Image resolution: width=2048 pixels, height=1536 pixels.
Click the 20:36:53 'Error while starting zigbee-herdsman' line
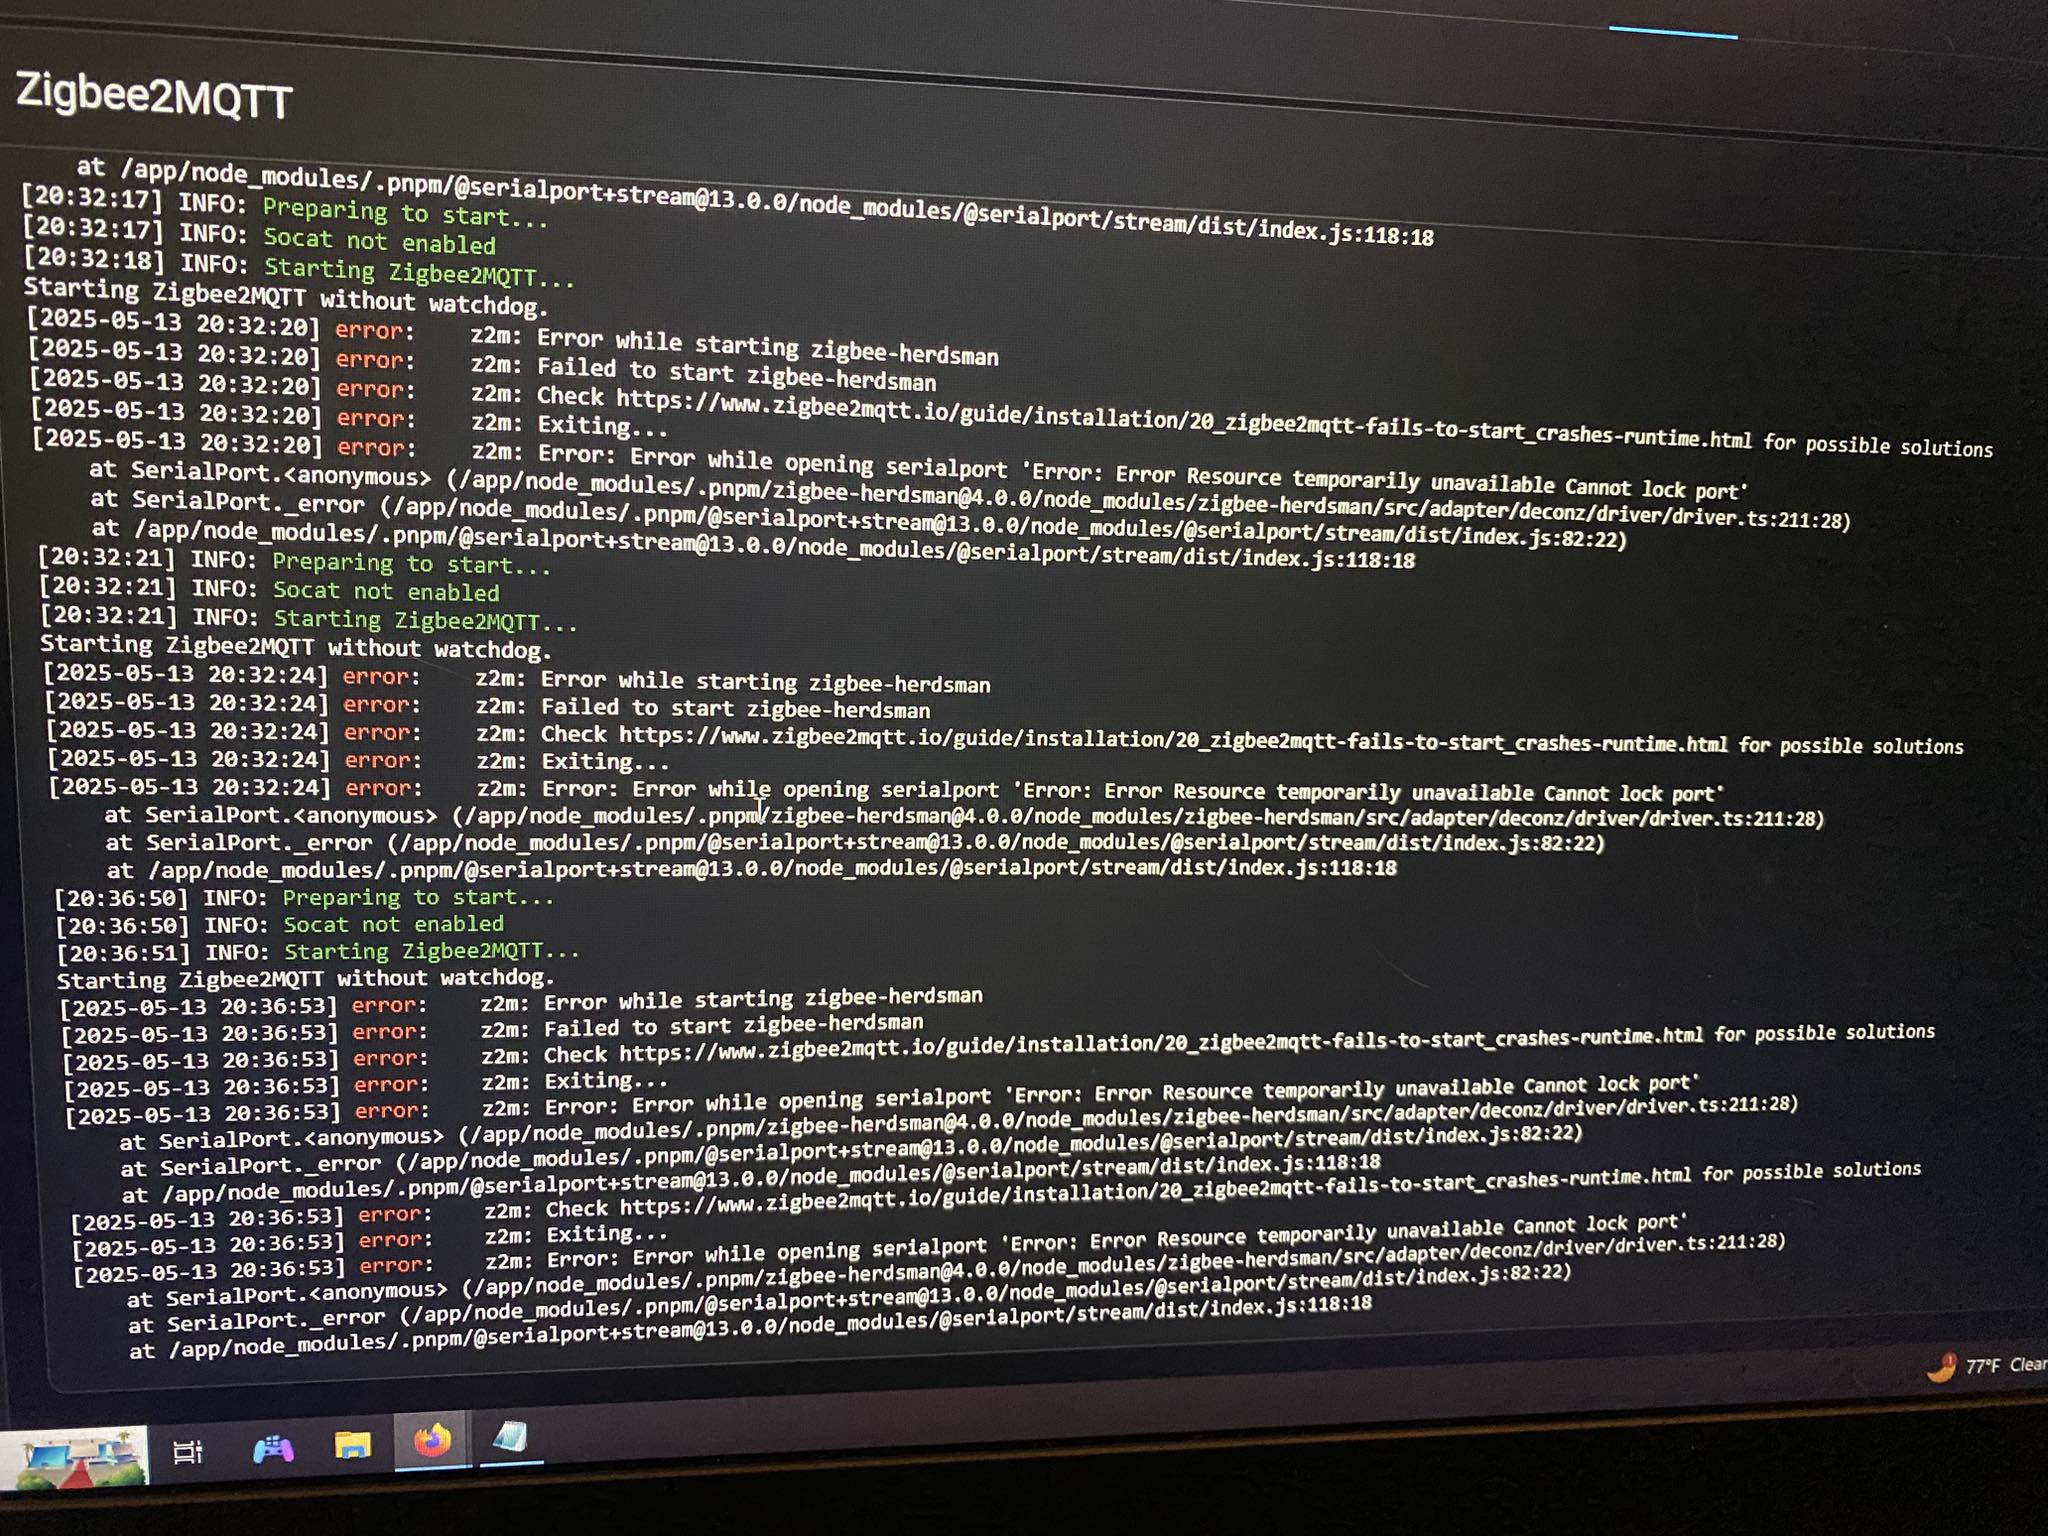[x=521, y=1002]
